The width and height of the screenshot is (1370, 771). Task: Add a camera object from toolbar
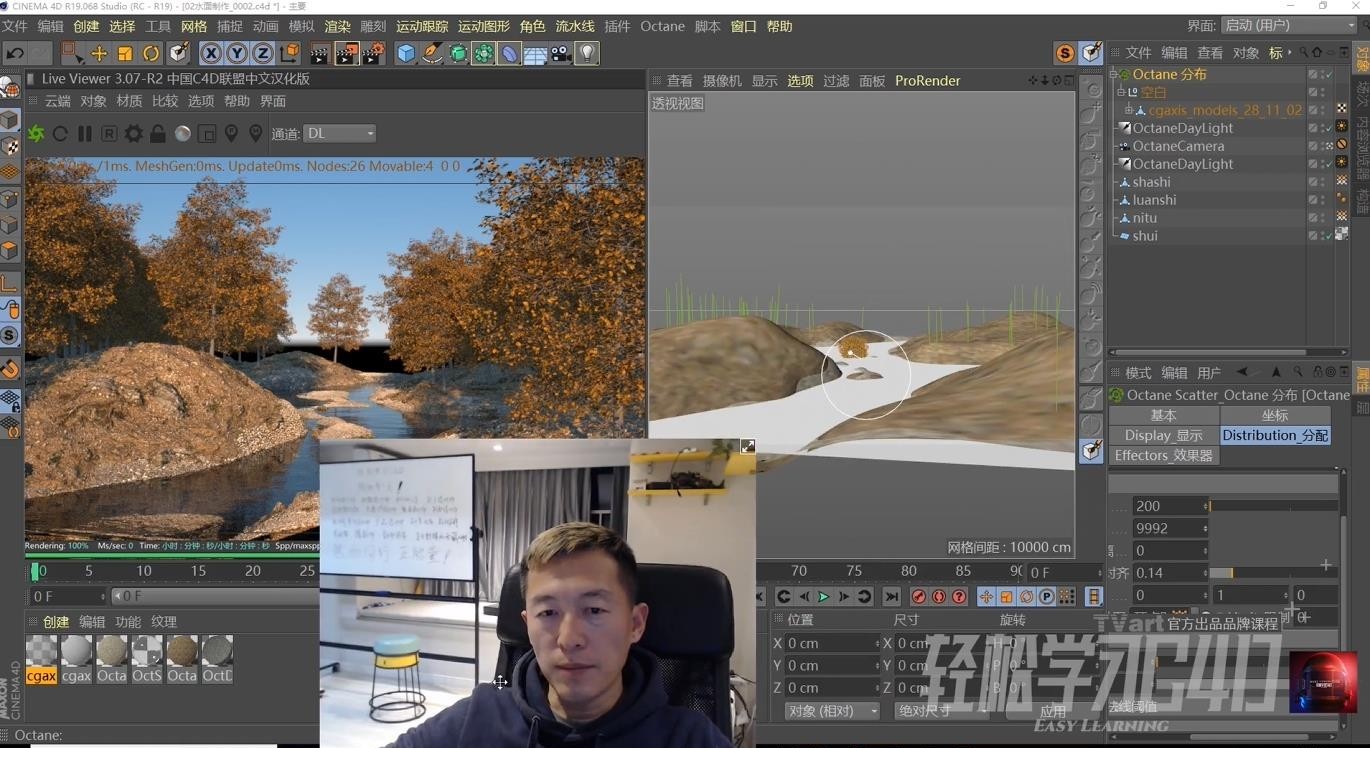pos(561,53)
